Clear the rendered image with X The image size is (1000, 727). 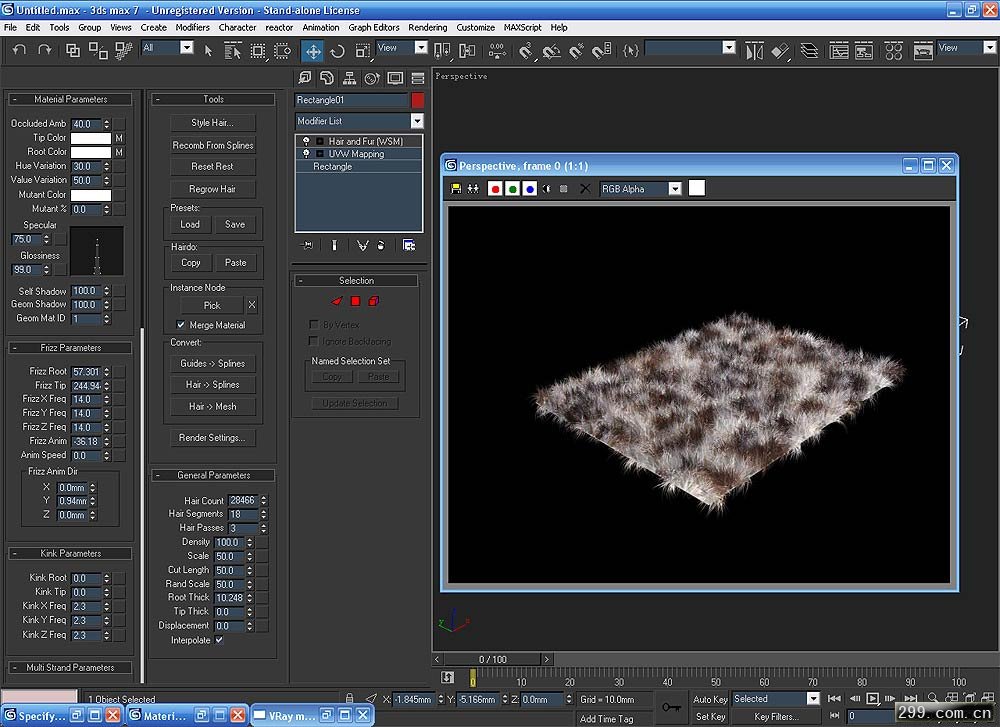pos(585,189)
